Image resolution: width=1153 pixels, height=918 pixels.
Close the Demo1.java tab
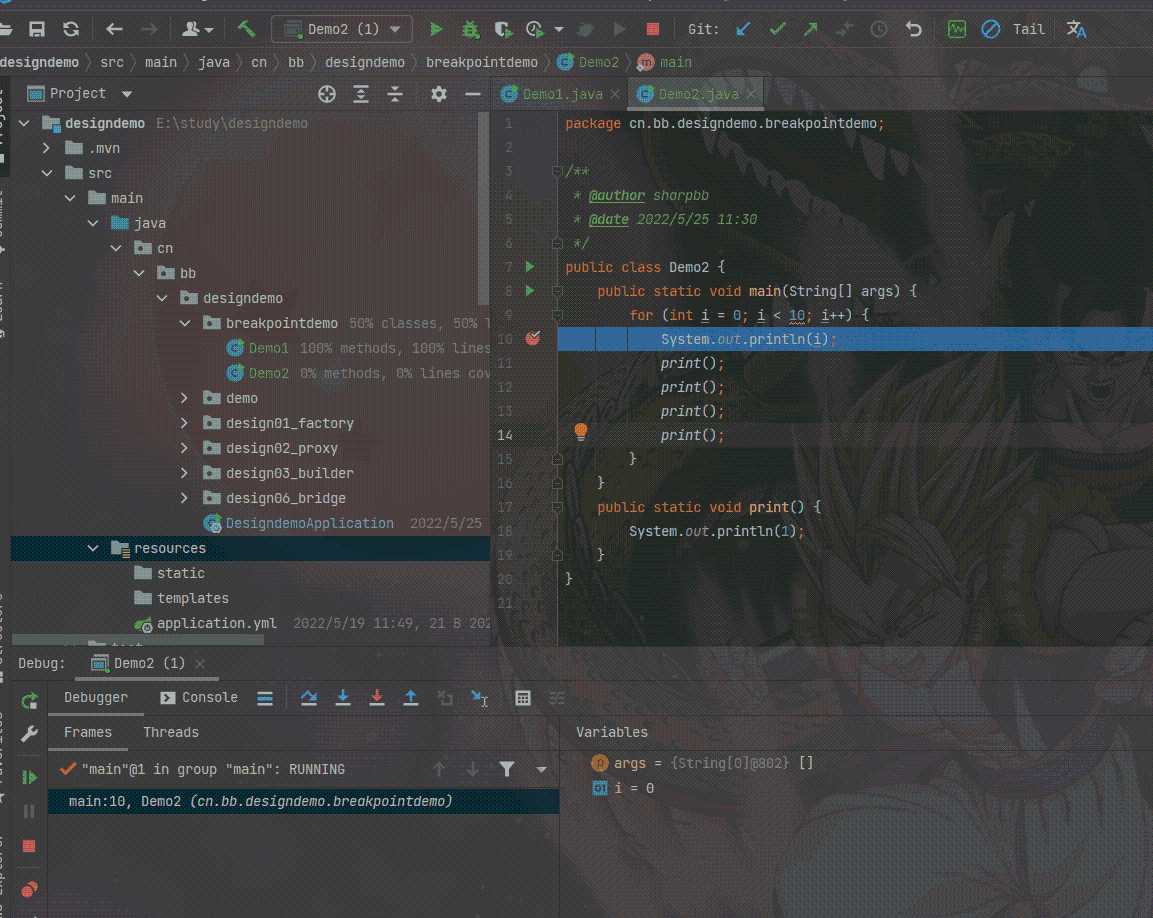[x=615, y=94]
